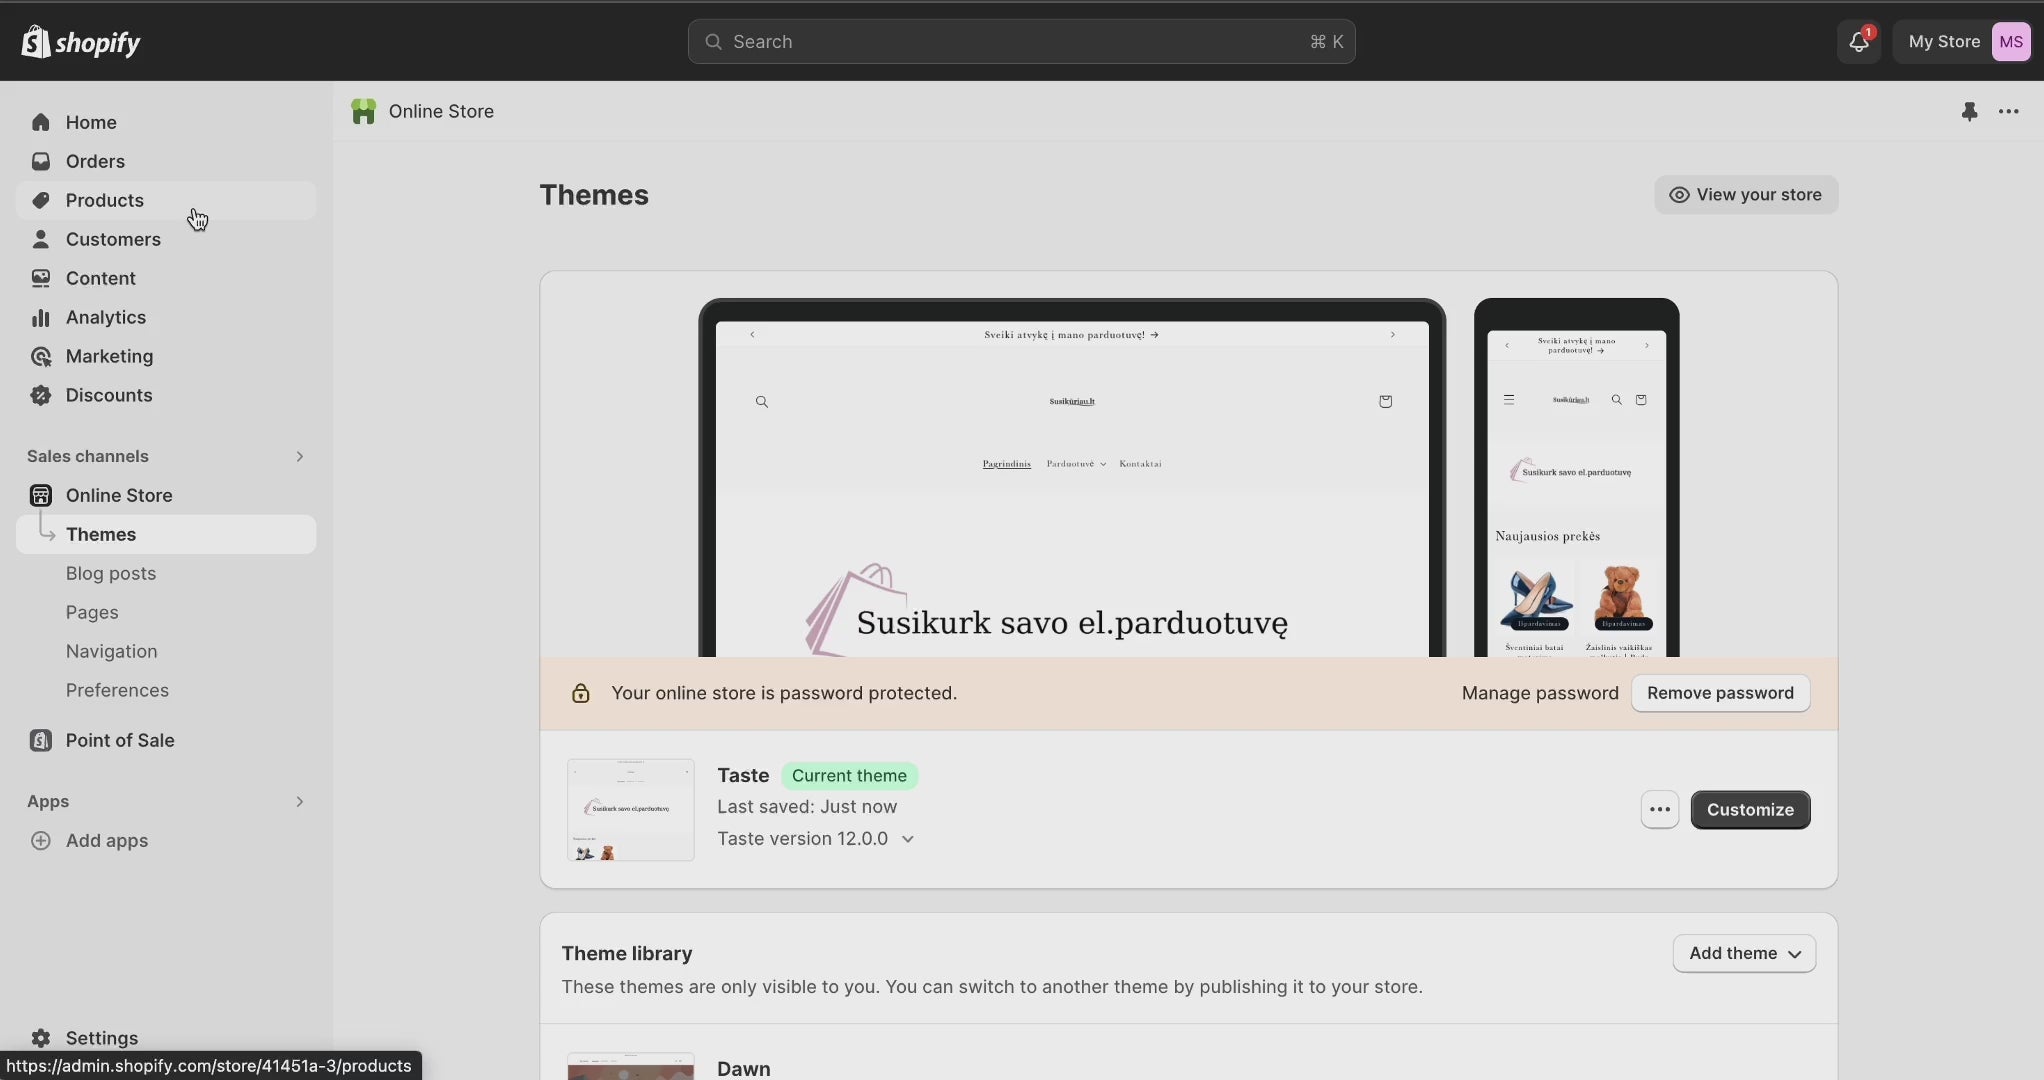2044x1080 pixels.
Task: Click the Point of Sale icon
Action: click(41, 741)
